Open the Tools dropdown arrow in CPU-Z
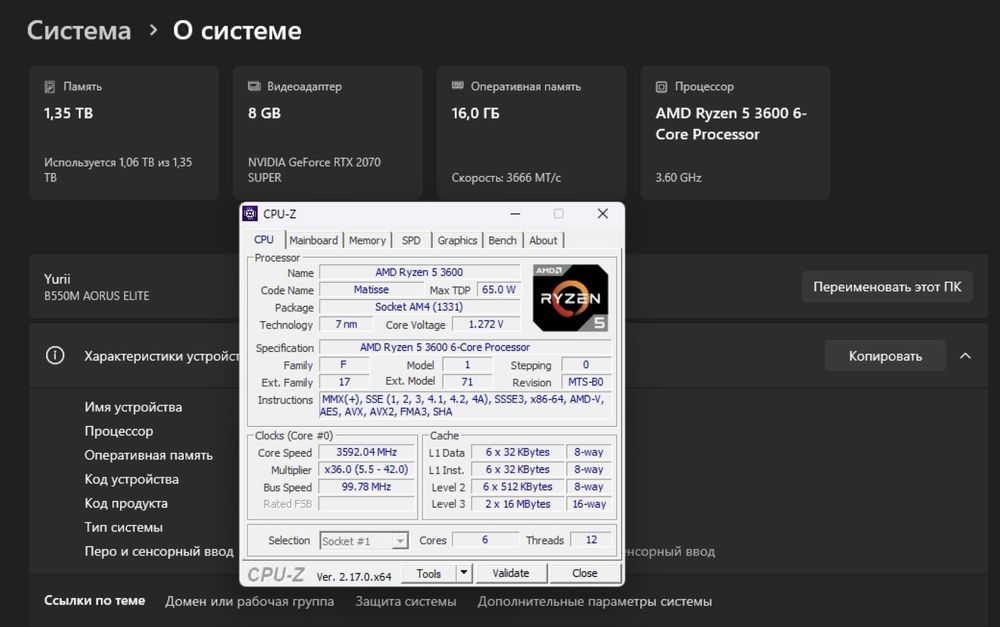This screenshot has height=627, width=1000. tap(464, 573)
